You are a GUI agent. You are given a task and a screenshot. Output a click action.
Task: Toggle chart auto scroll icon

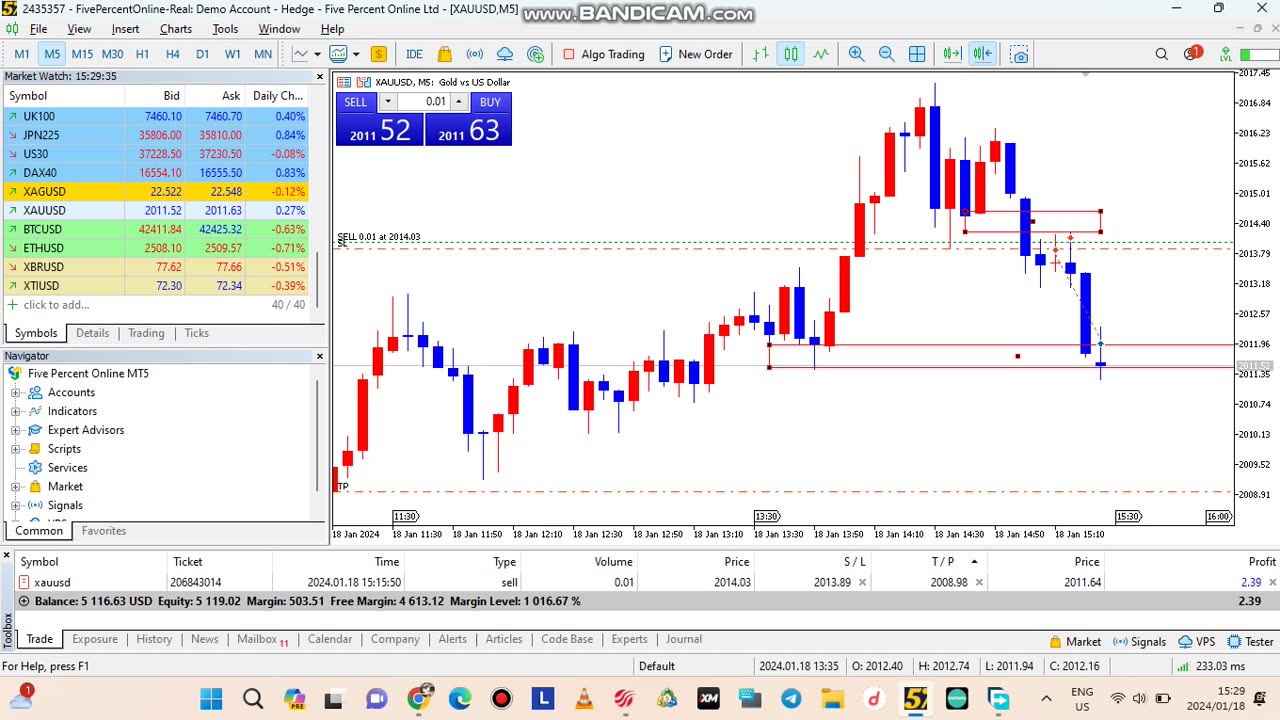(952, 54)
